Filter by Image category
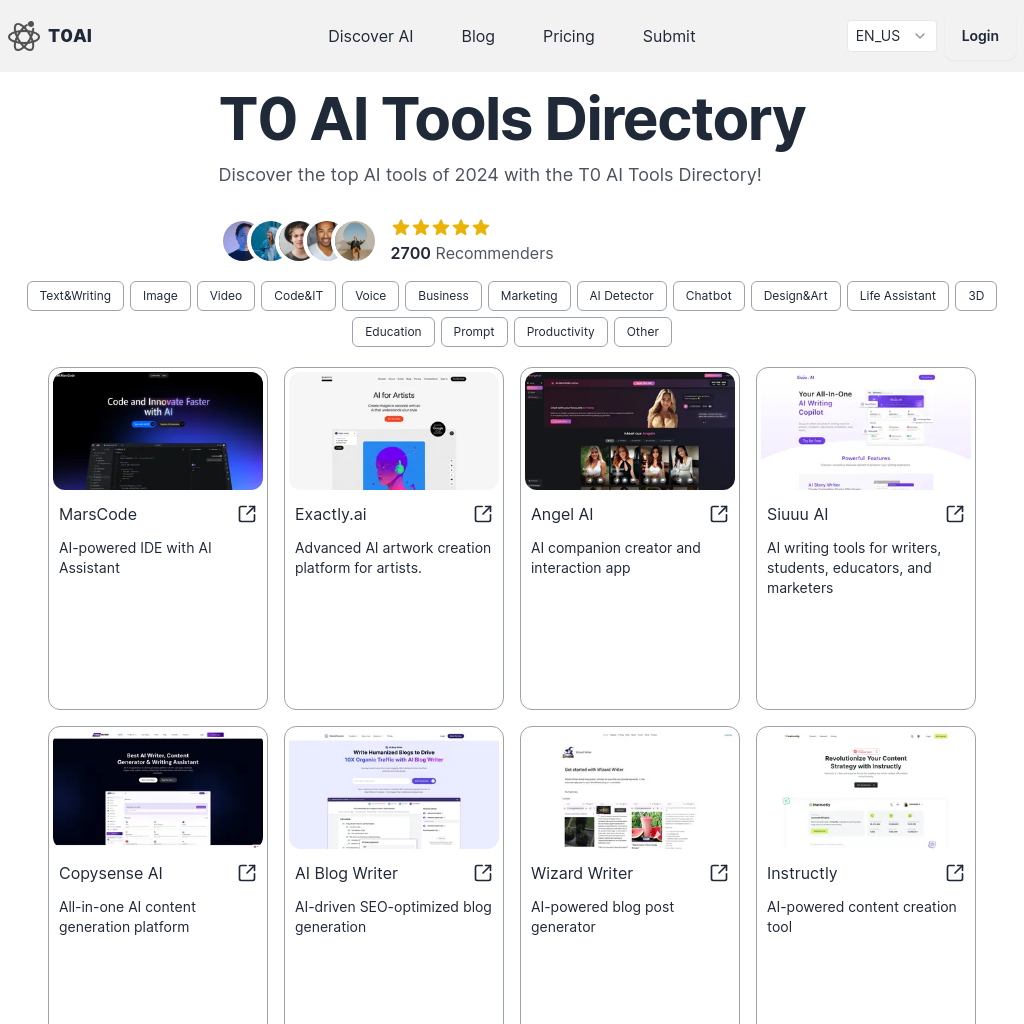Image resolution: width=1024 pixels, height=1024 pixels. 160,296
